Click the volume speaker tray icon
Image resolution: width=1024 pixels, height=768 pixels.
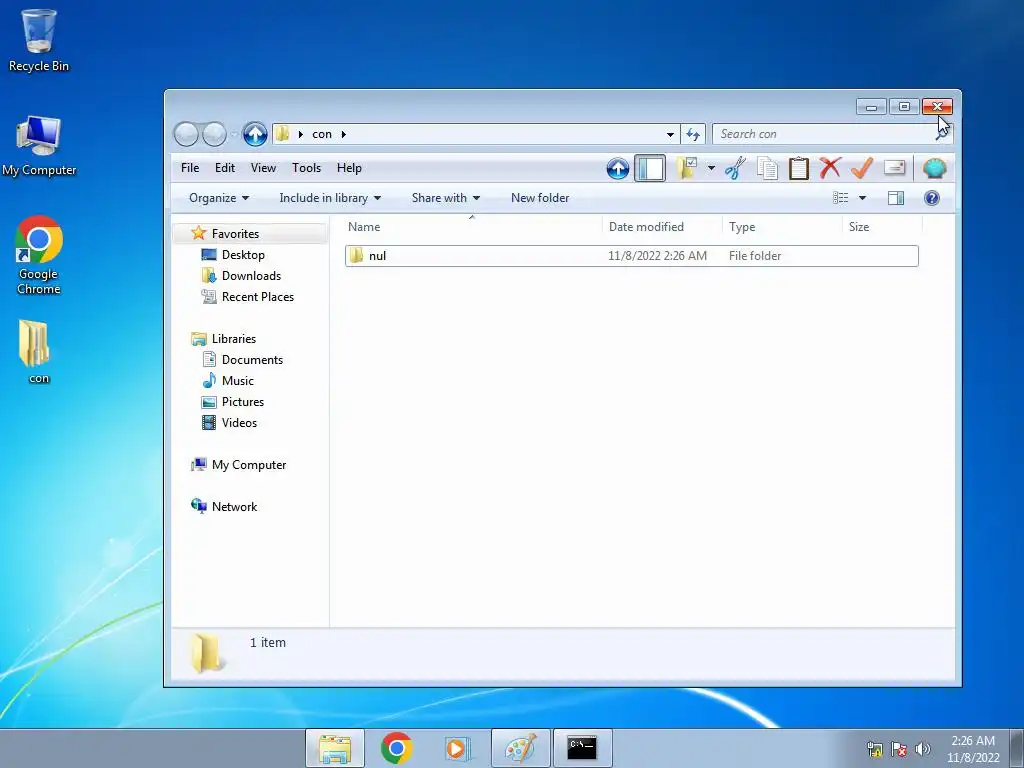pyautogui.click(x=923, y=748)
